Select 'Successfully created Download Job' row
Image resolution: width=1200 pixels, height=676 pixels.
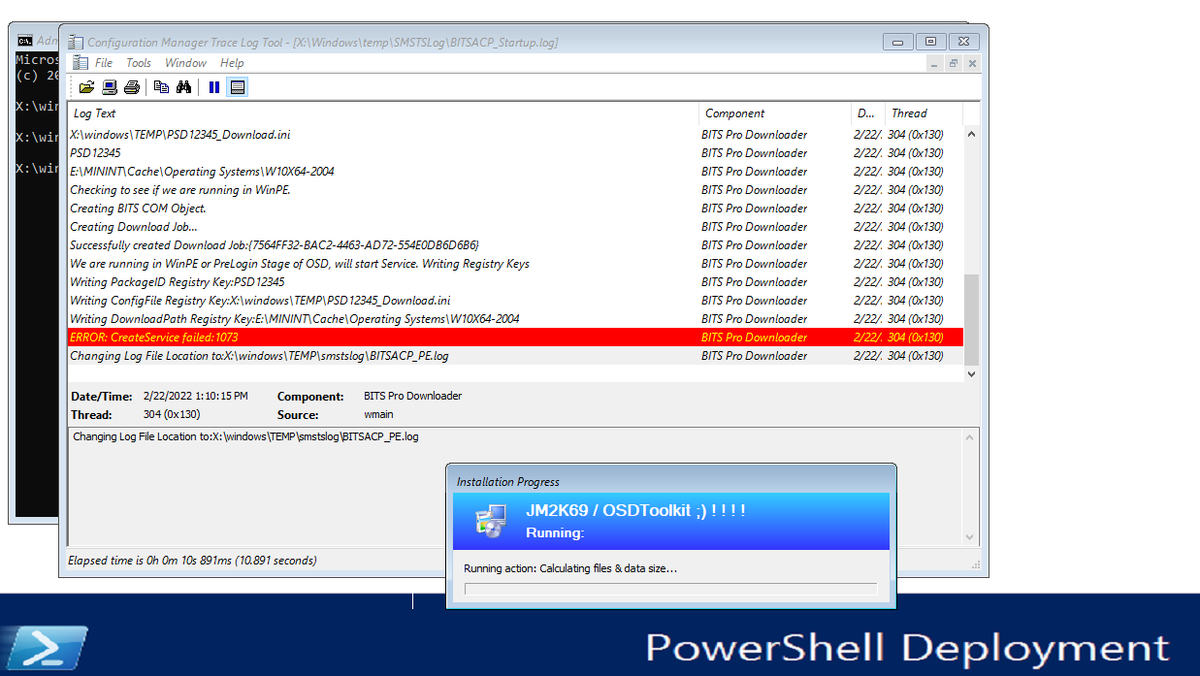[515, 245]
